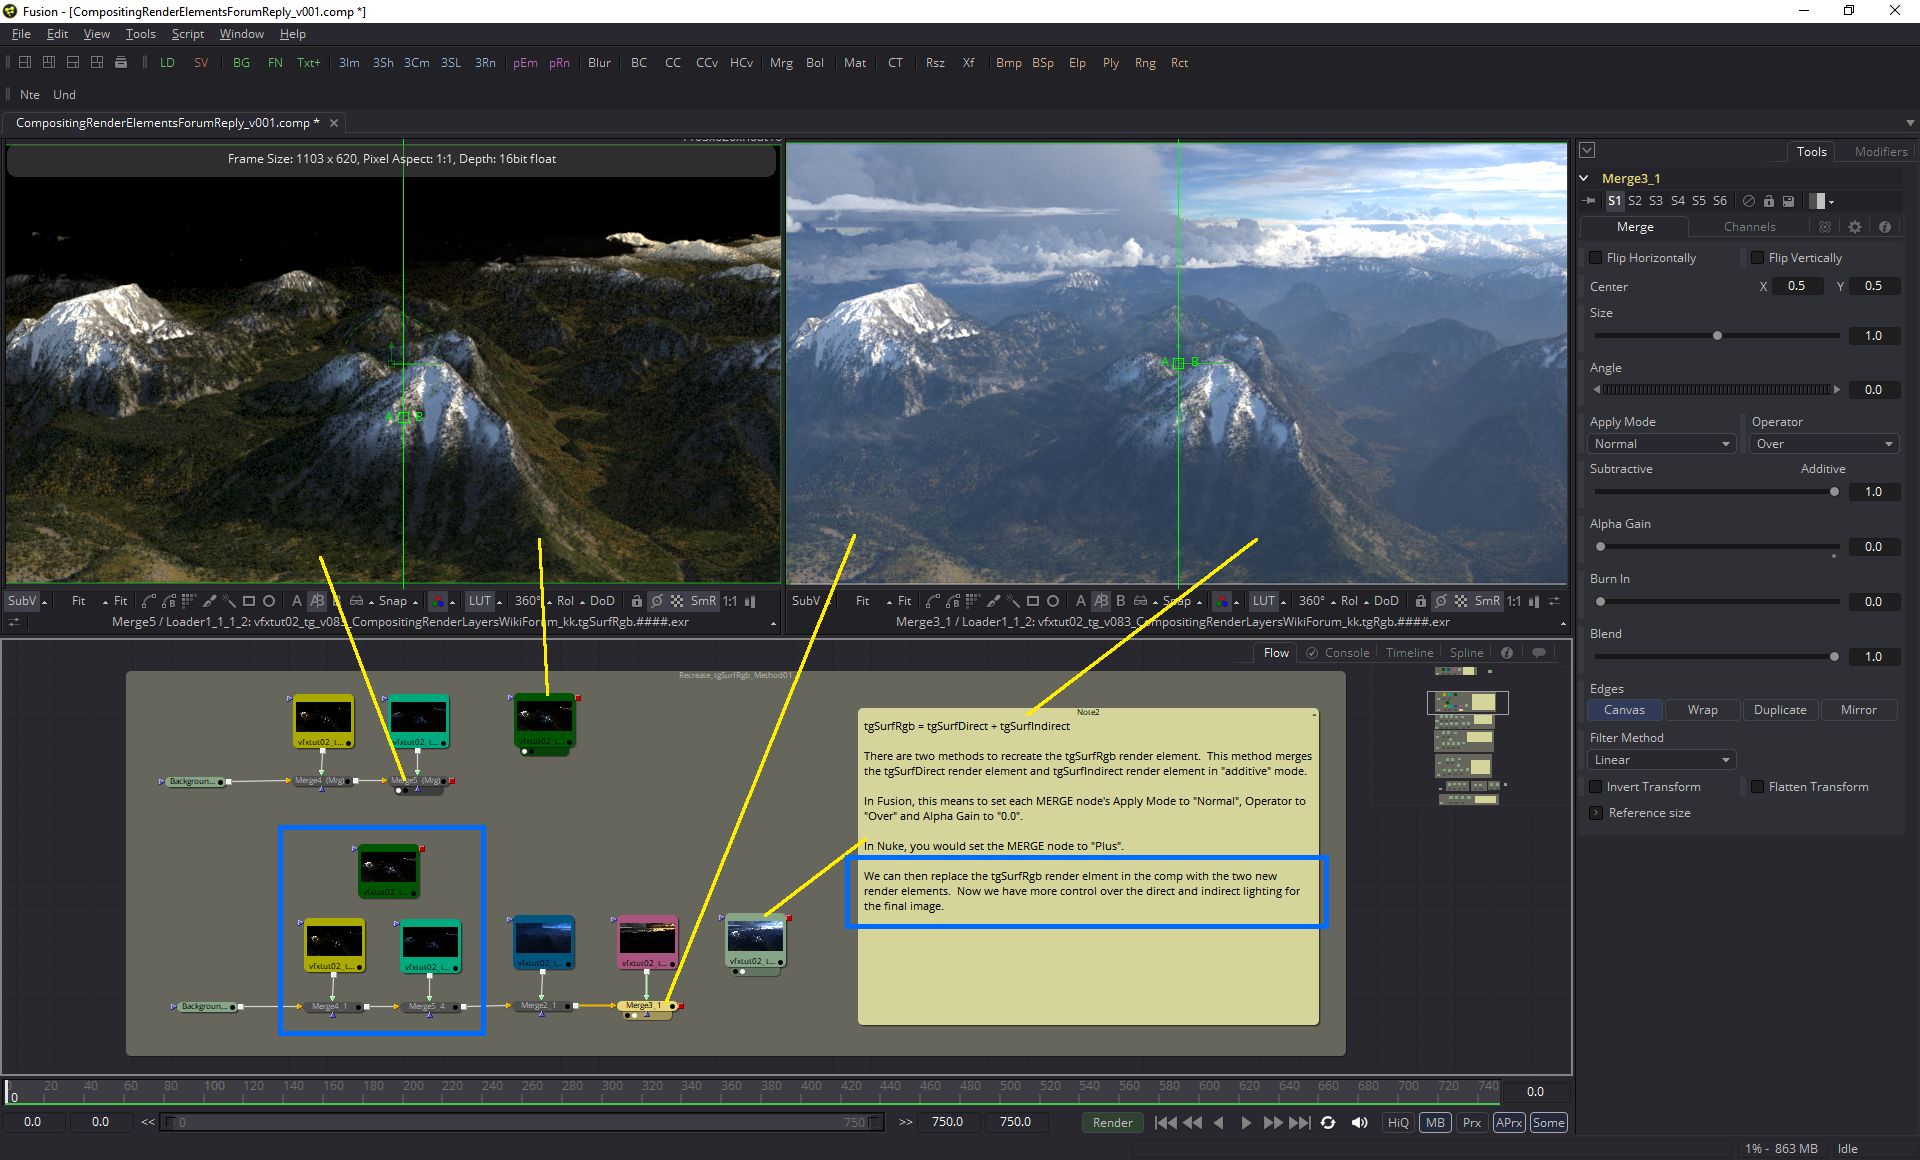Add a Loader with LD toolbar icon
Image resolution: width=1920 pixels, height=1160 pixels.
click(167, 62)
